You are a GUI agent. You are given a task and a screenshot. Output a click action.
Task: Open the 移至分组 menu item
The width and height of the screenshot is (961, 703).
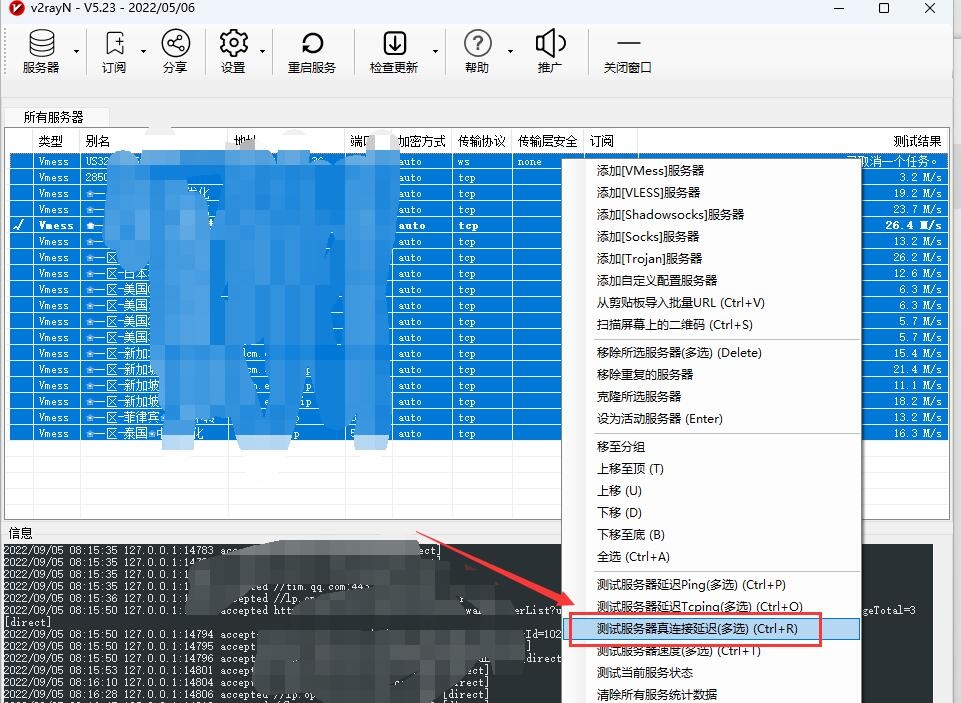coord(621,447)
